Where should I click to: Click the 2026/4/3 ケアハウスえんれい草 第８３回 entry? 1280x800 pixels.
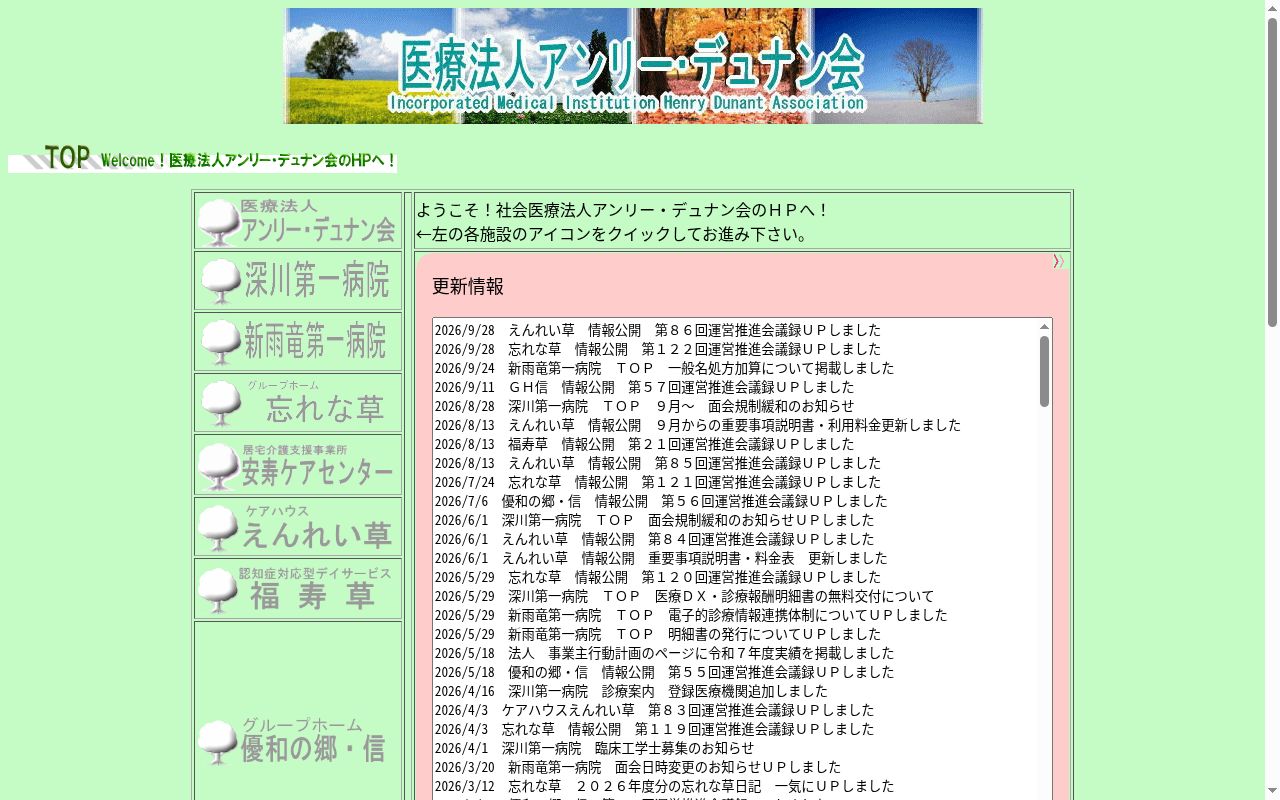coord(655,710)
